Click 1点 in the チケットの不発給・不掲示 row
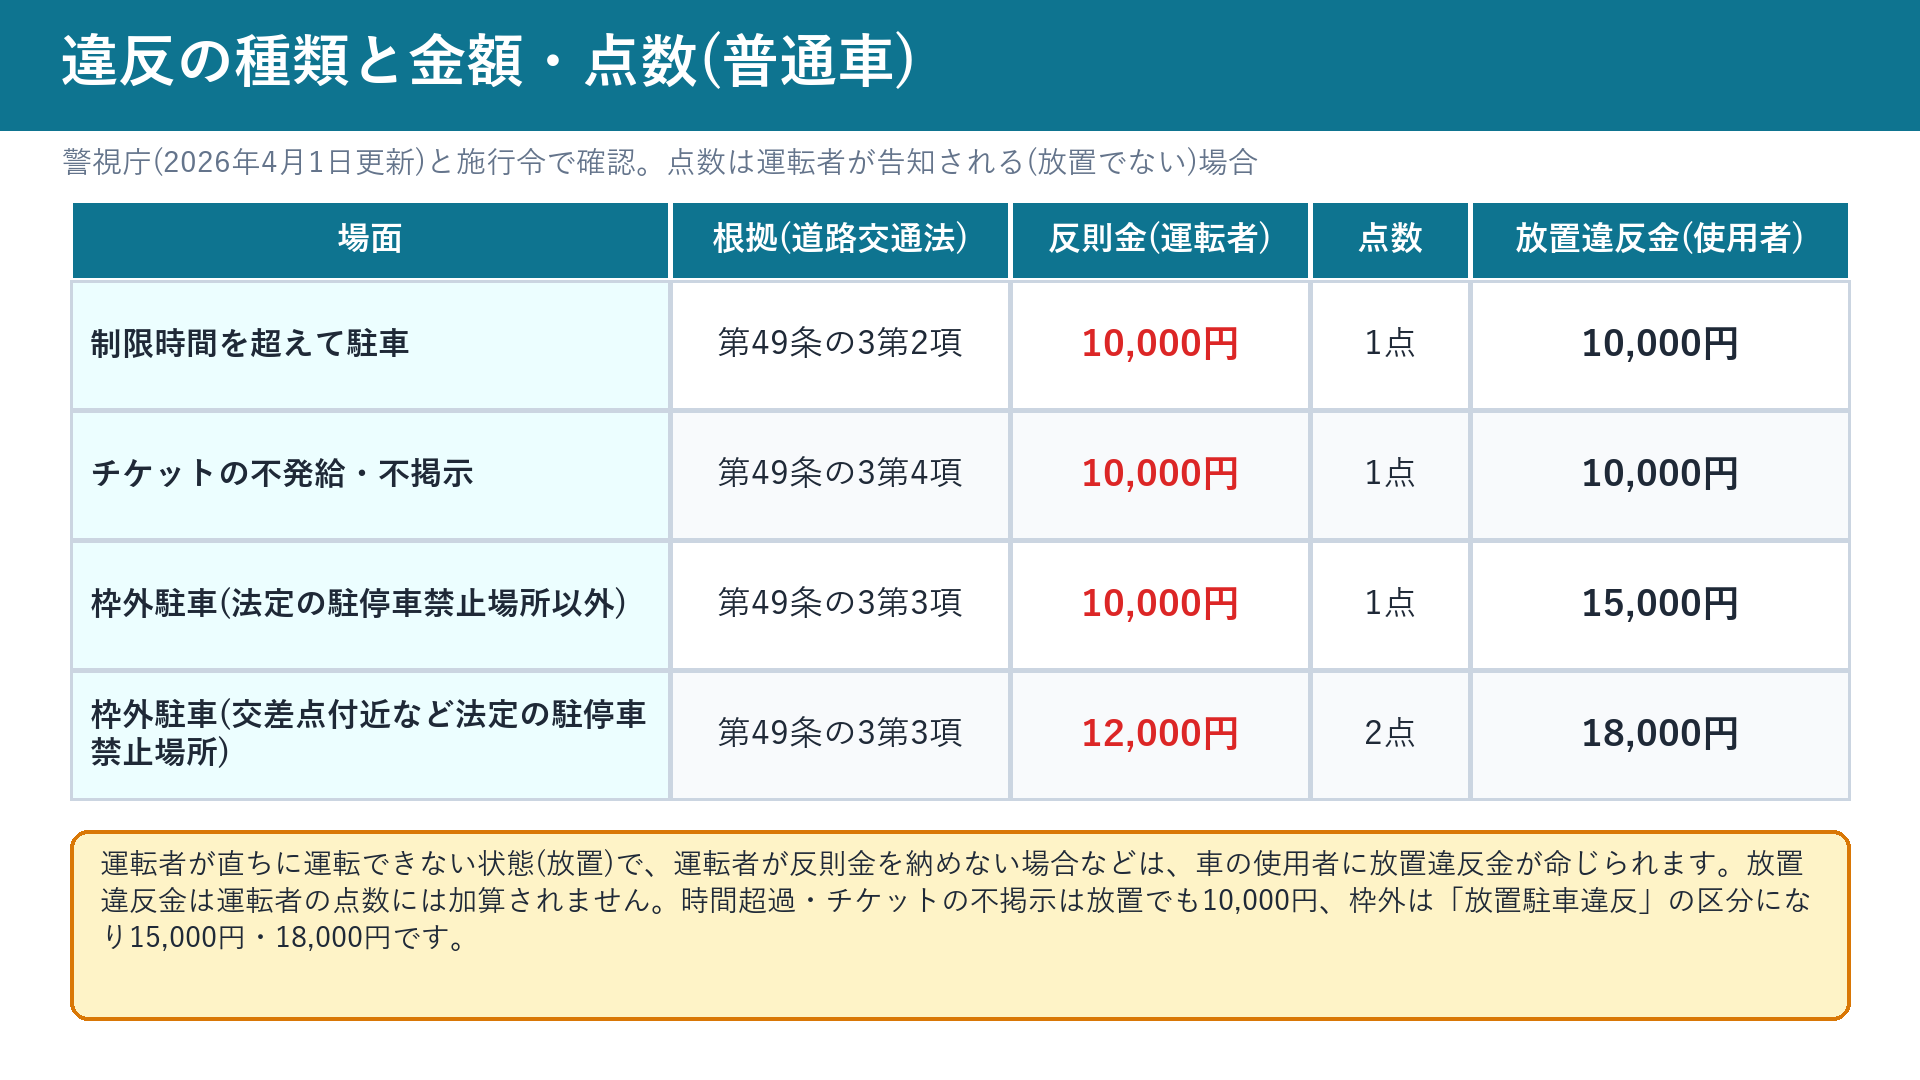 (x=1390, y=473)
